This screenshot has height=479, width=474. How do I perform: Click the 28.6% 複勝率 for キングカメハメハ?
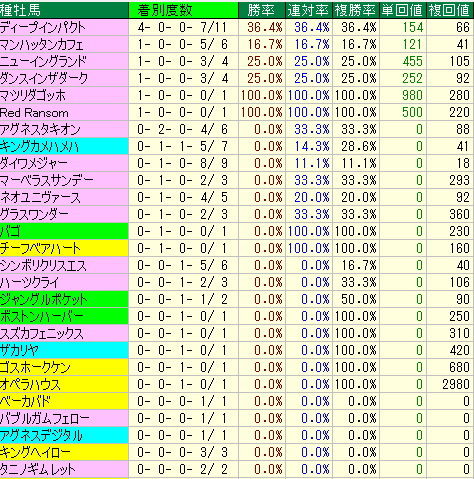359,146
